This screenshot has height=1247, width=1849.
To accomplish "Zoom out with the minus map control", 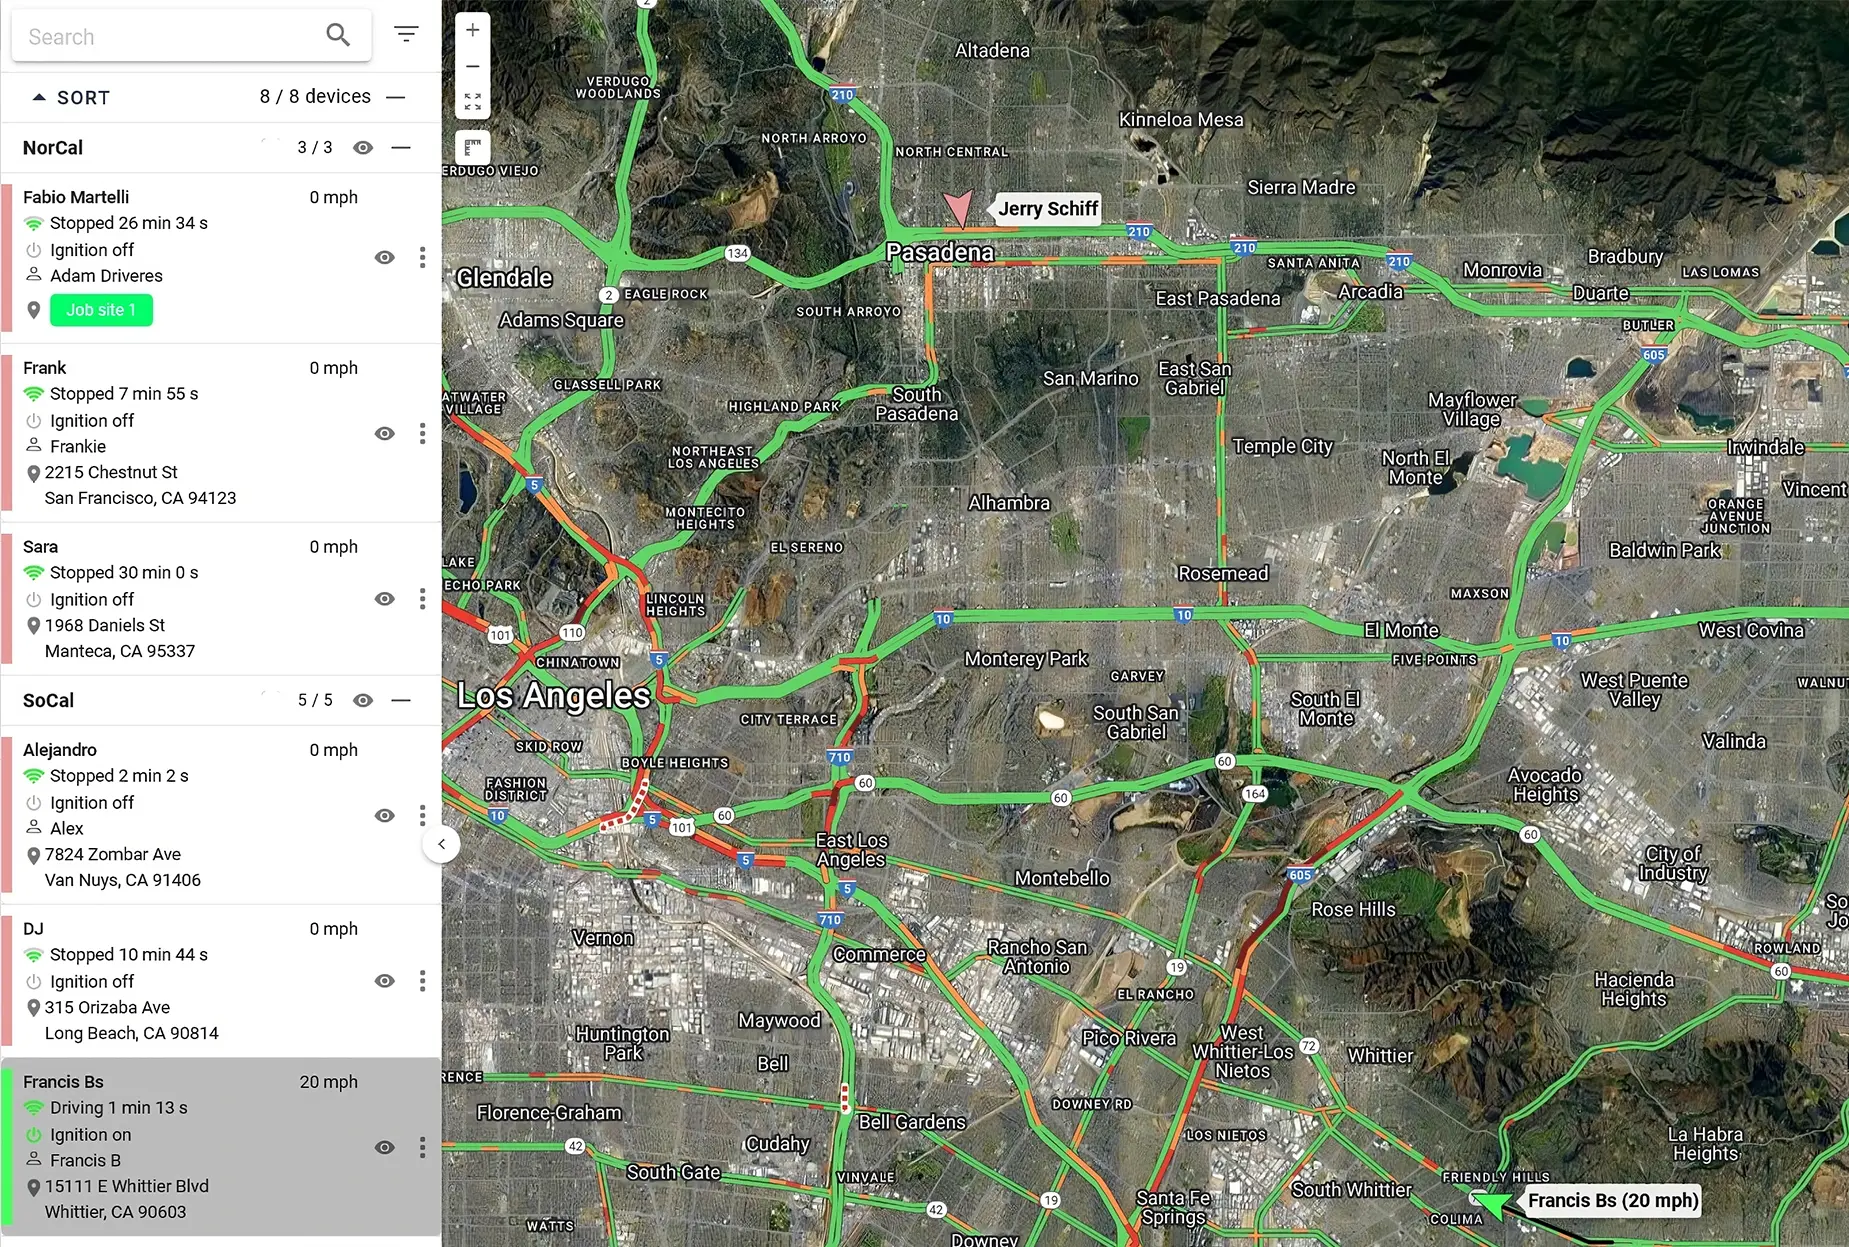I will 472,66.
